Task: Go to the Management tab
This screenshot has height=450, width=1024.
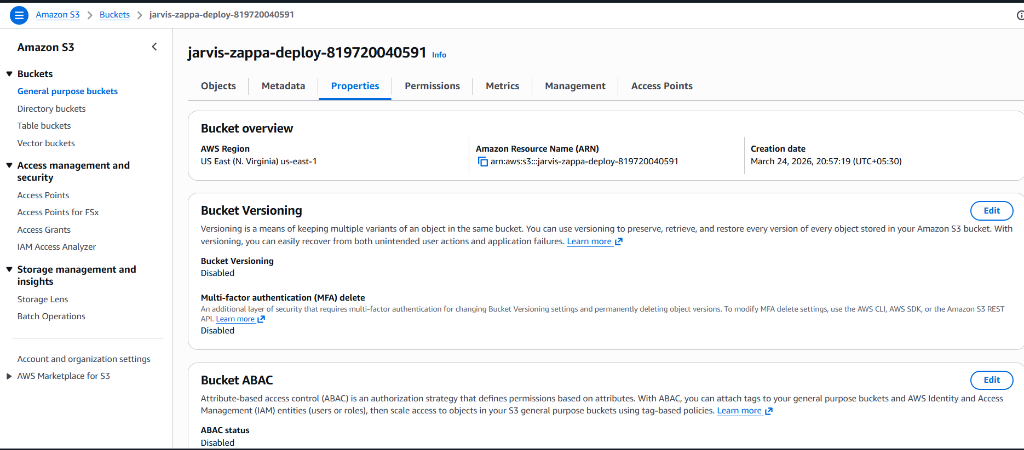Action: (x=575, y=86)
